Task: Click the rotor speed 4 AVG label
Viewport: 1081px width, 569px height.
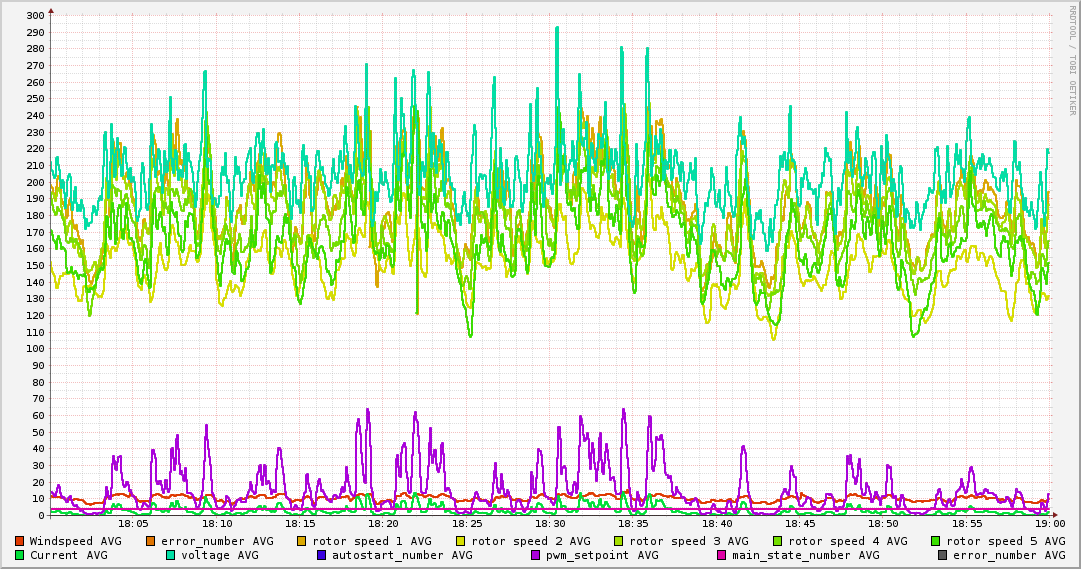Action: [847, 541]
